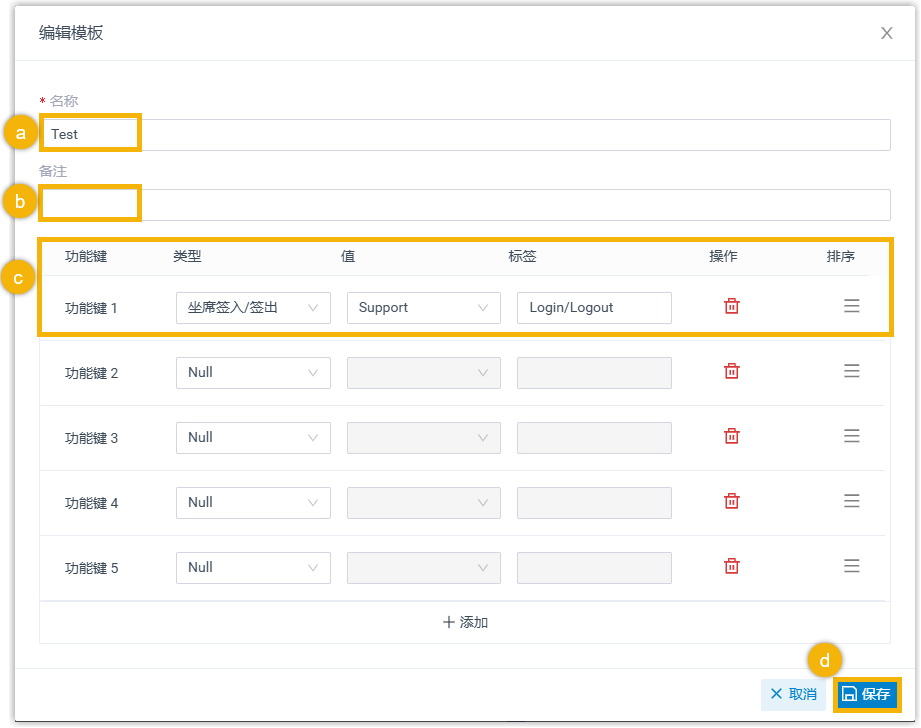
Task: Click sort handle of function key 5
Action: pyautogui.click(x=851, y=566)
